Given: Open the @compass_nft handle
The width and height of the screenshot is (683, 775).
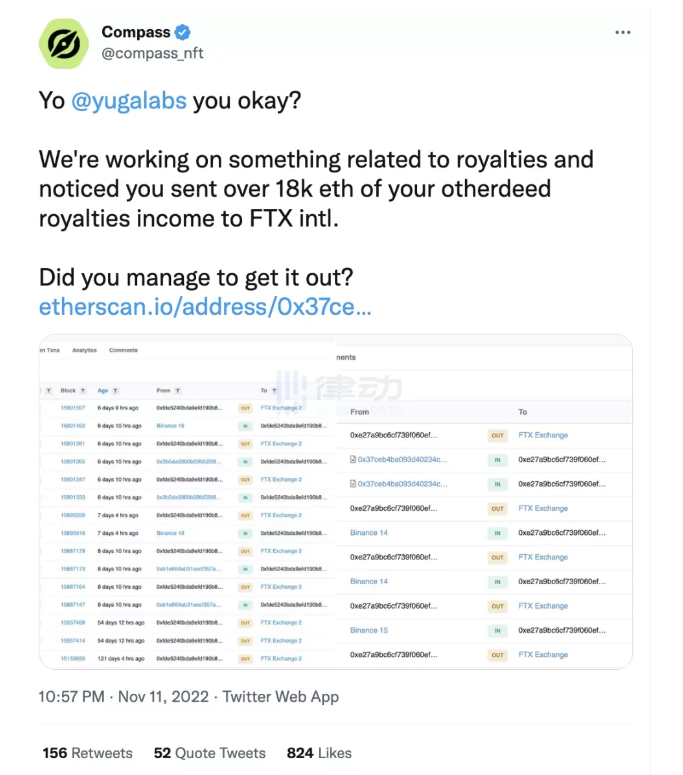Looking at the screenshot, I should (x=152, y=53).
